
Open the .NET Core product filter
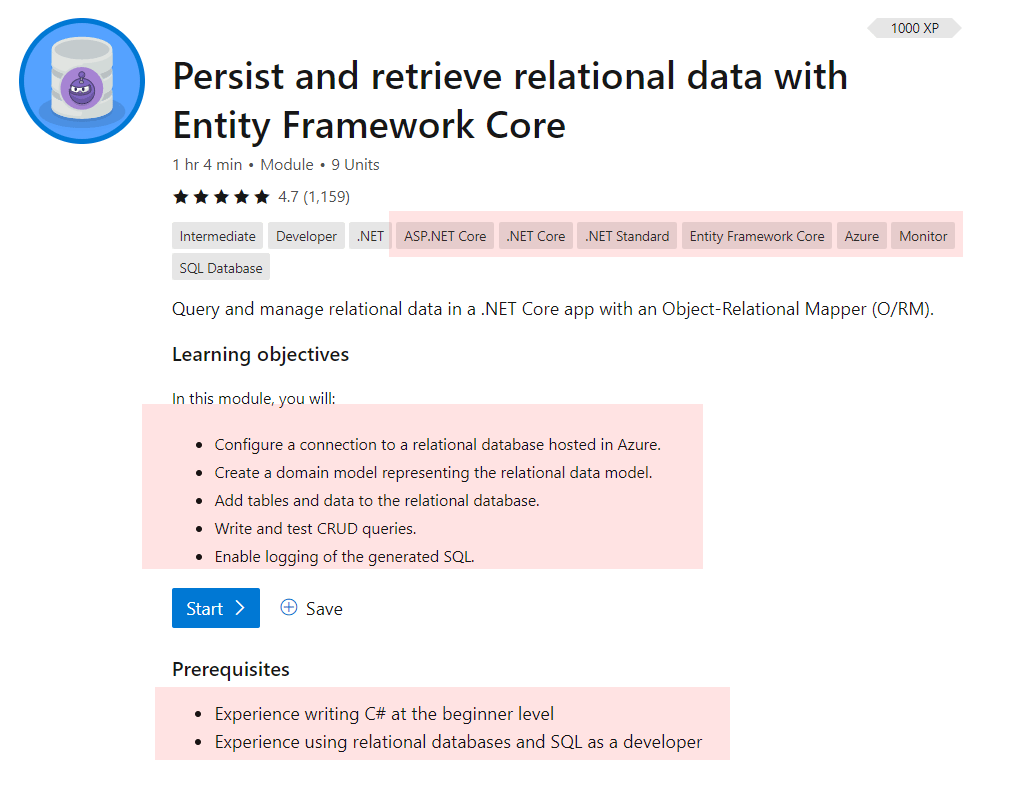tap(535, 235)
